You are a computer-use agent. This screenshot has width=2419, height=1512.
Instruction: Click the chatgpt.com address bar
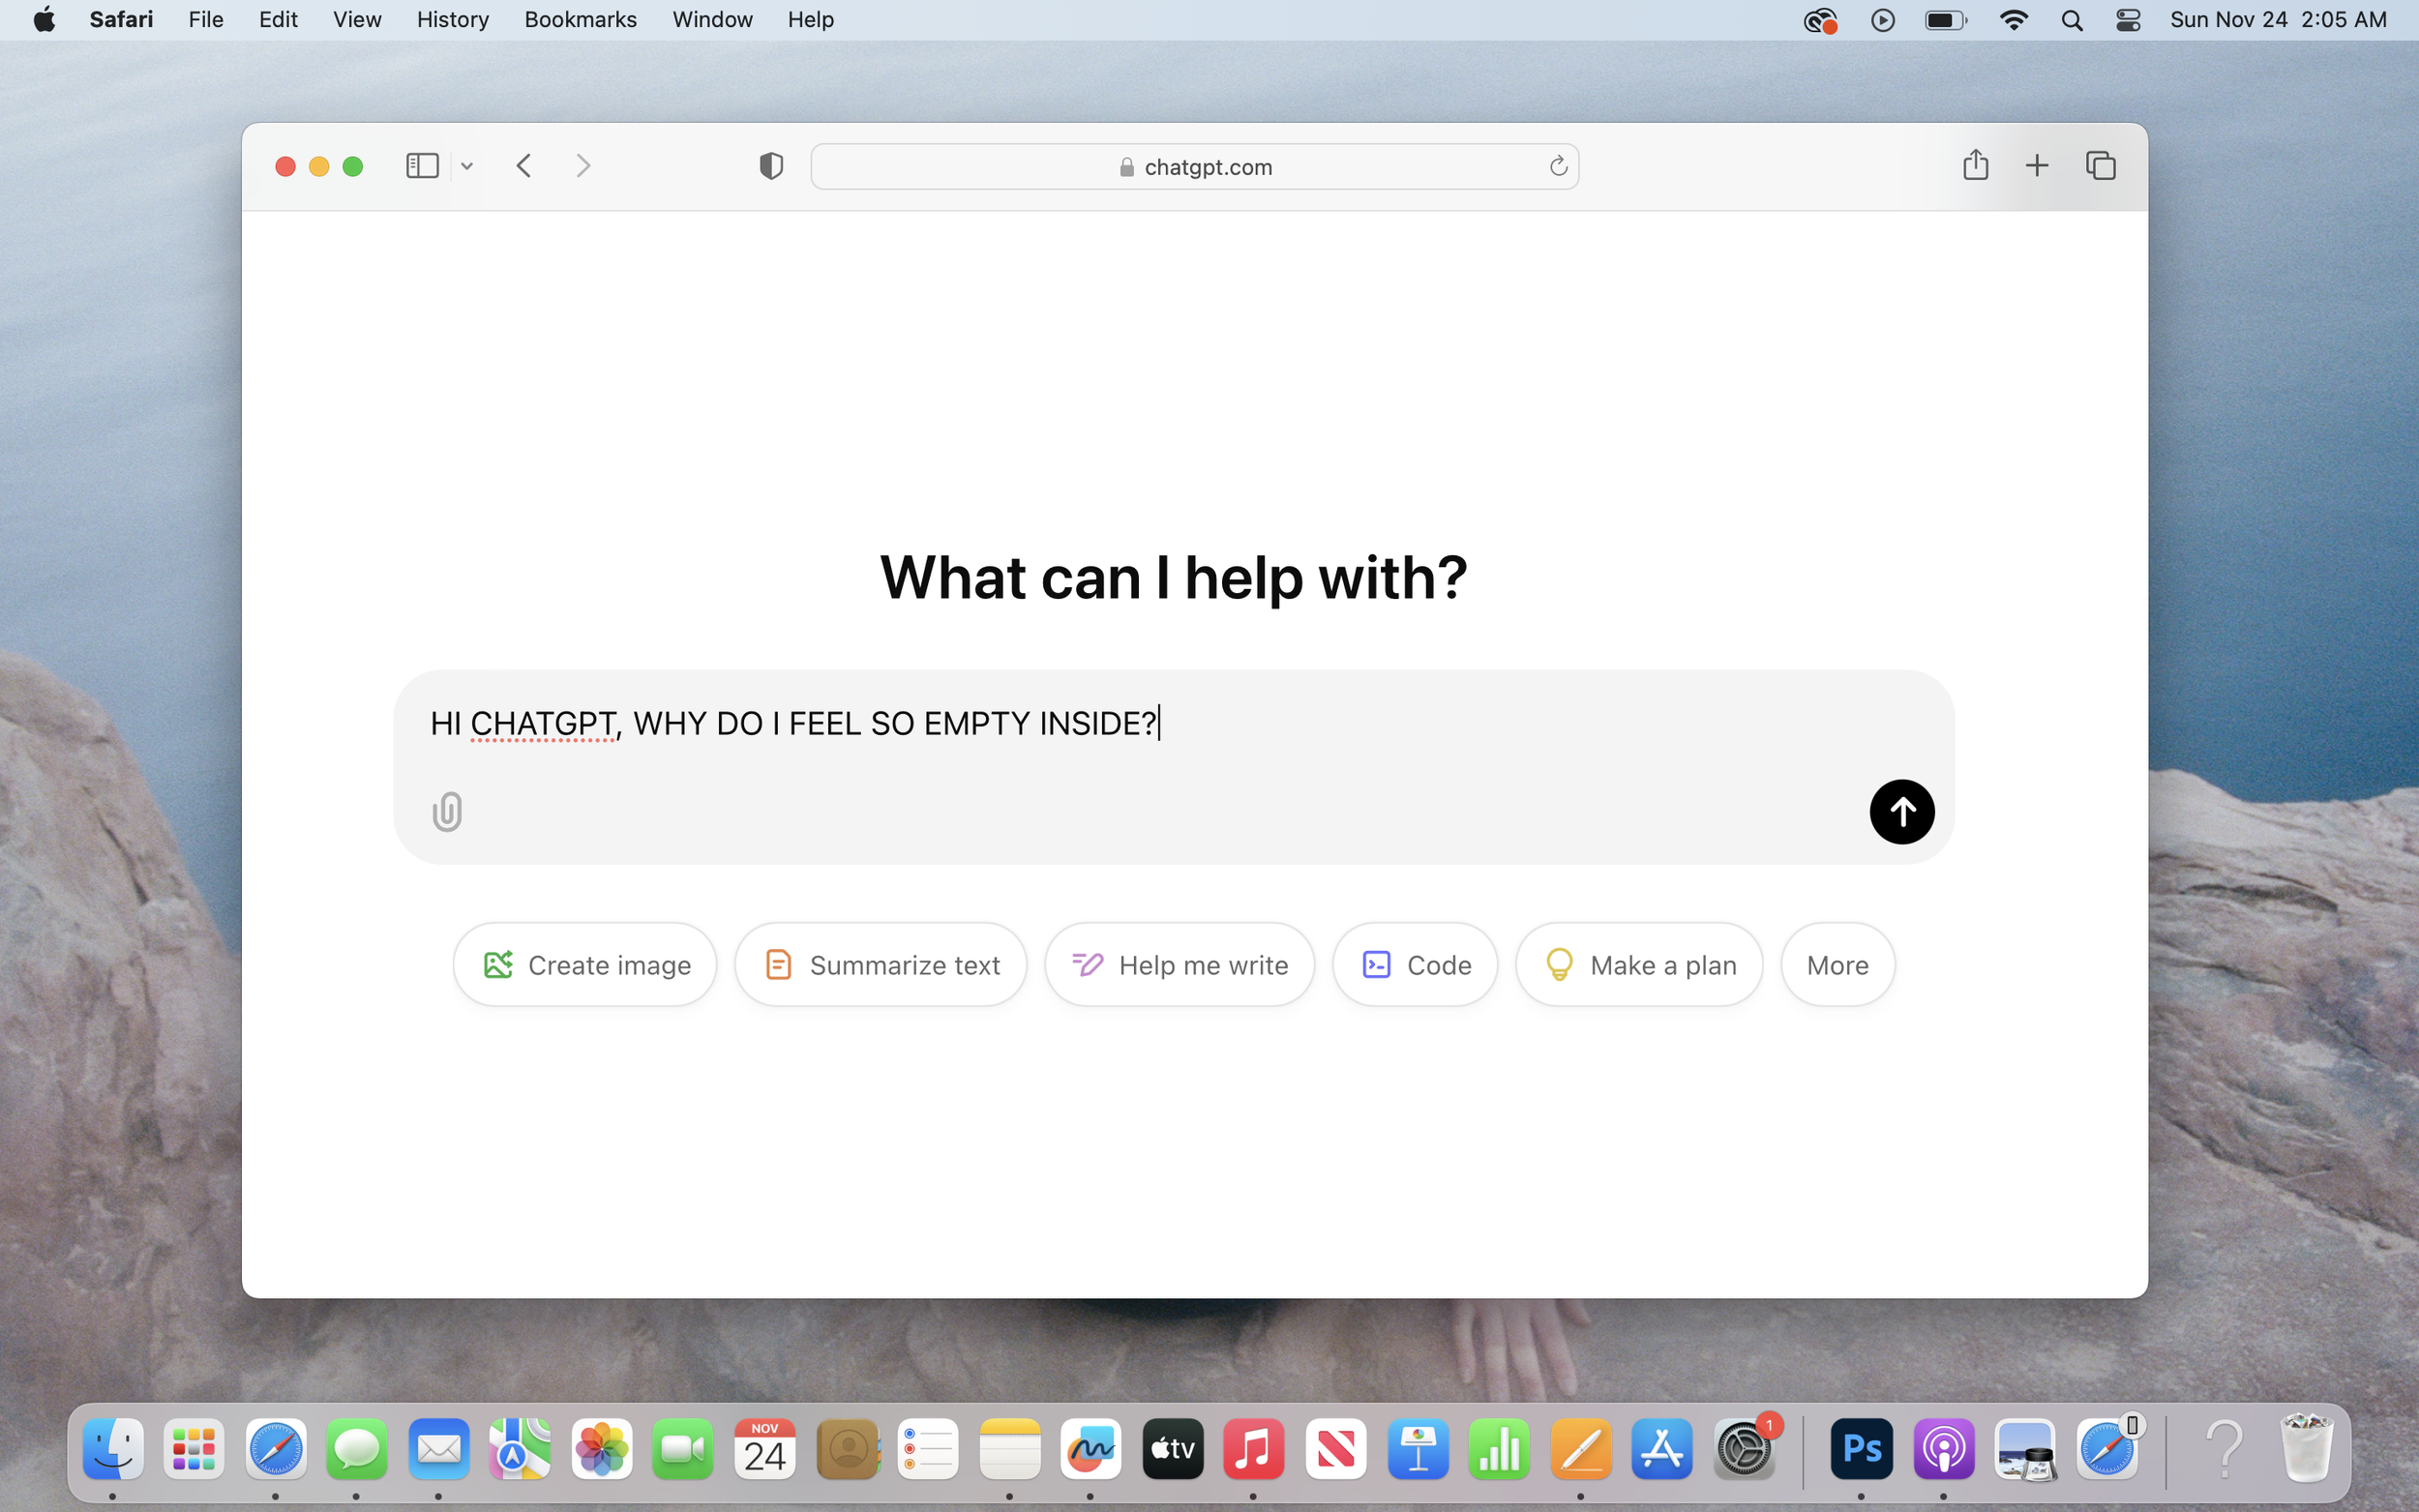click(1194, 166)
